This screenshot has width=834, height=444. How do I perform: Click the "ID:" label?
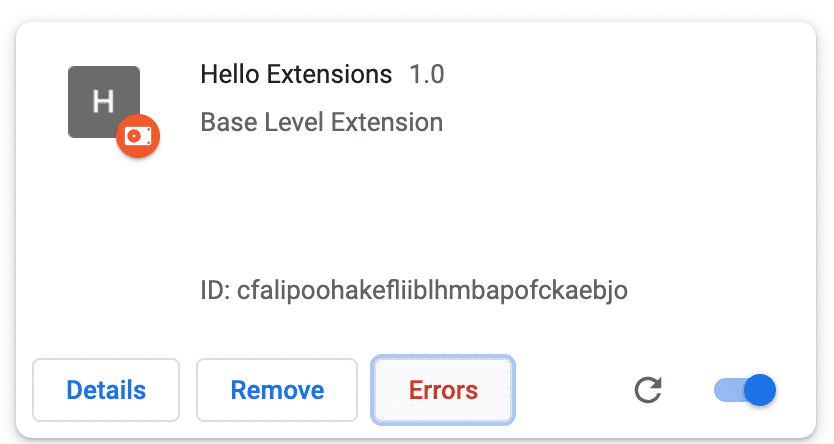pos(216,292)
